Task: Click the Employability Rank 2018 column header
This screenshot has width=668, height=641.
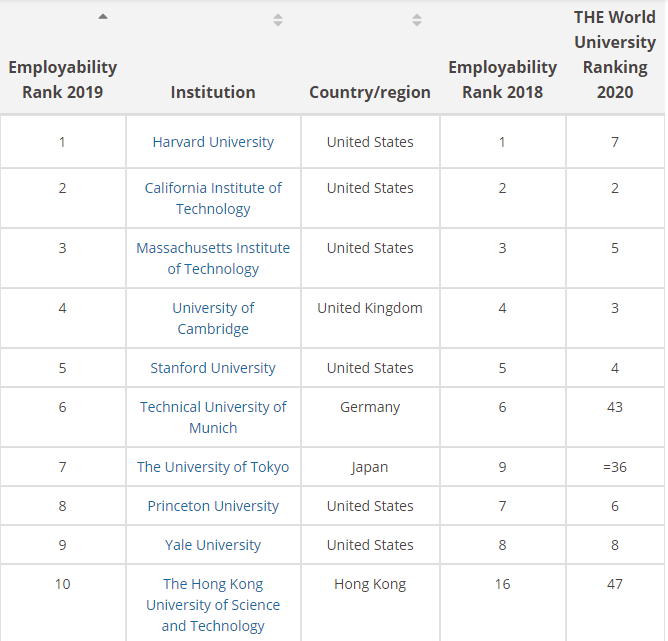Action: (502, 80)
